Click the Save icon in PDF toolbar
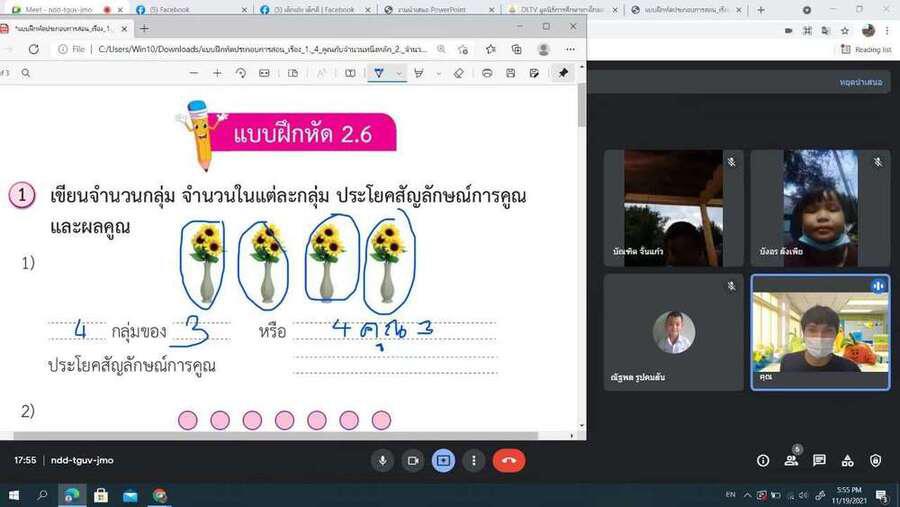Screen dimensions: 900x507 click(x=511, y=73)
